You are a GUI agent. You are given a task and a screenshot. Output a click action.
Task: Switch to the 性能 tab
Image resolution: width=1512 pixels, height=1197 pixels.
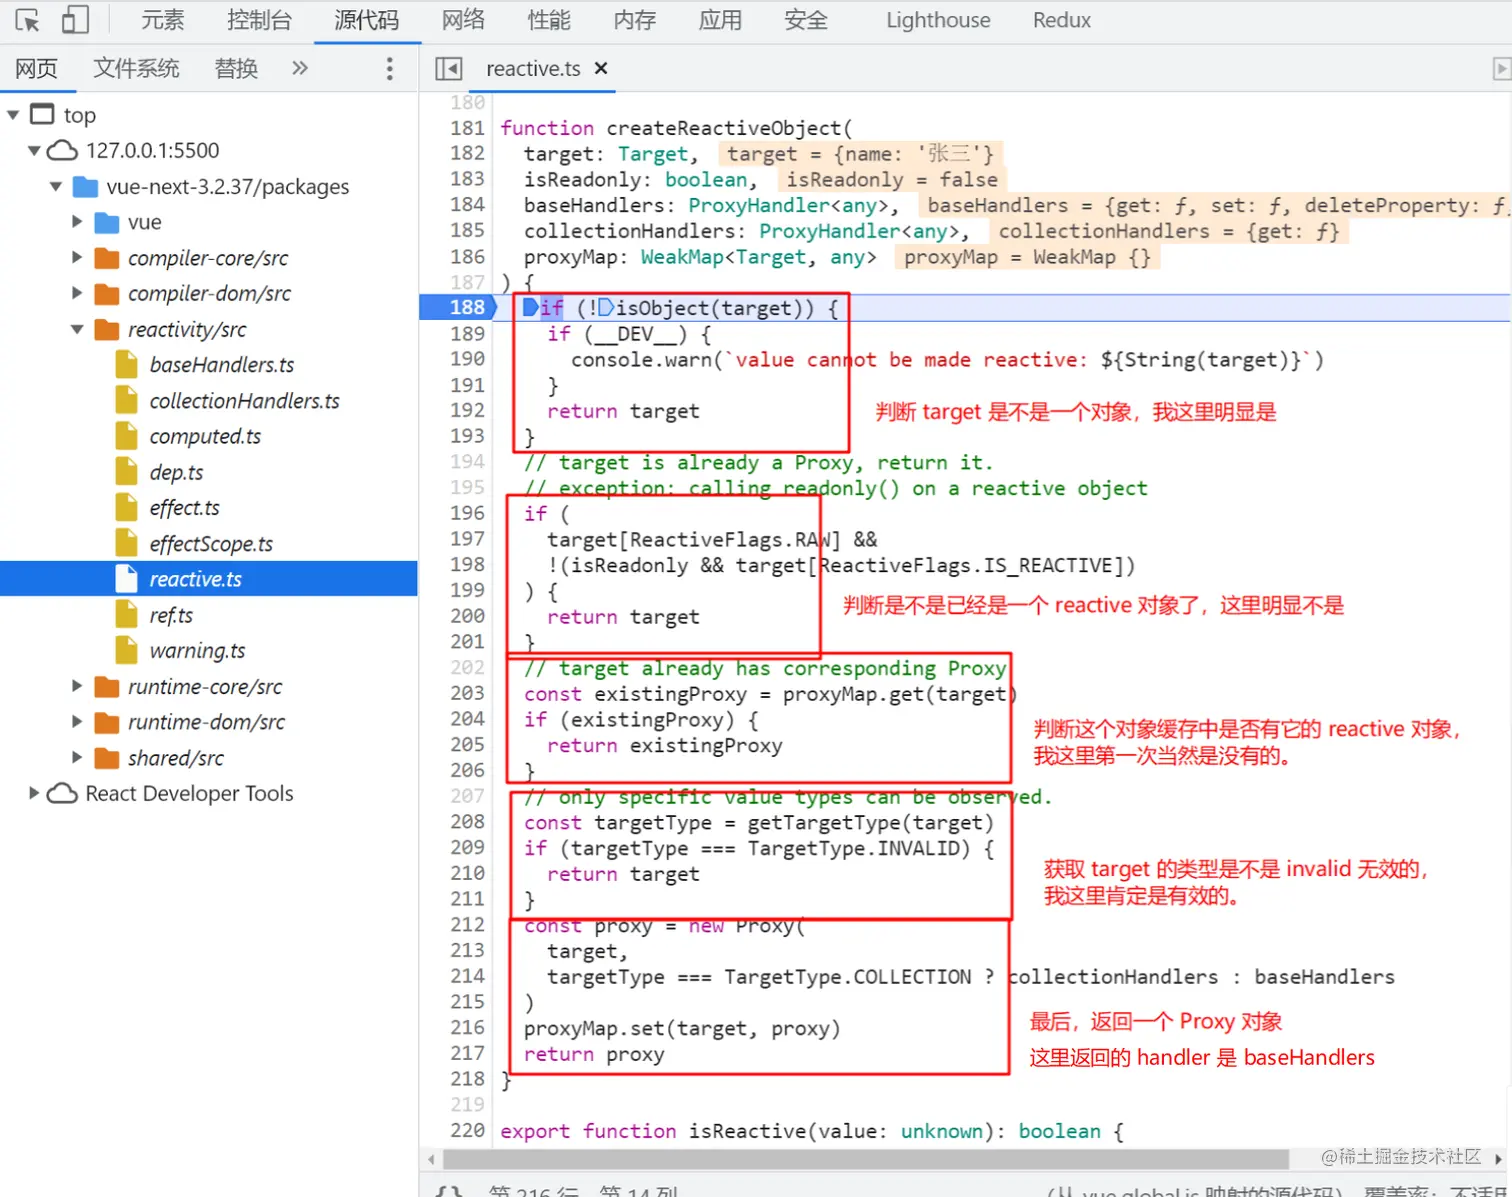(549, 20)
